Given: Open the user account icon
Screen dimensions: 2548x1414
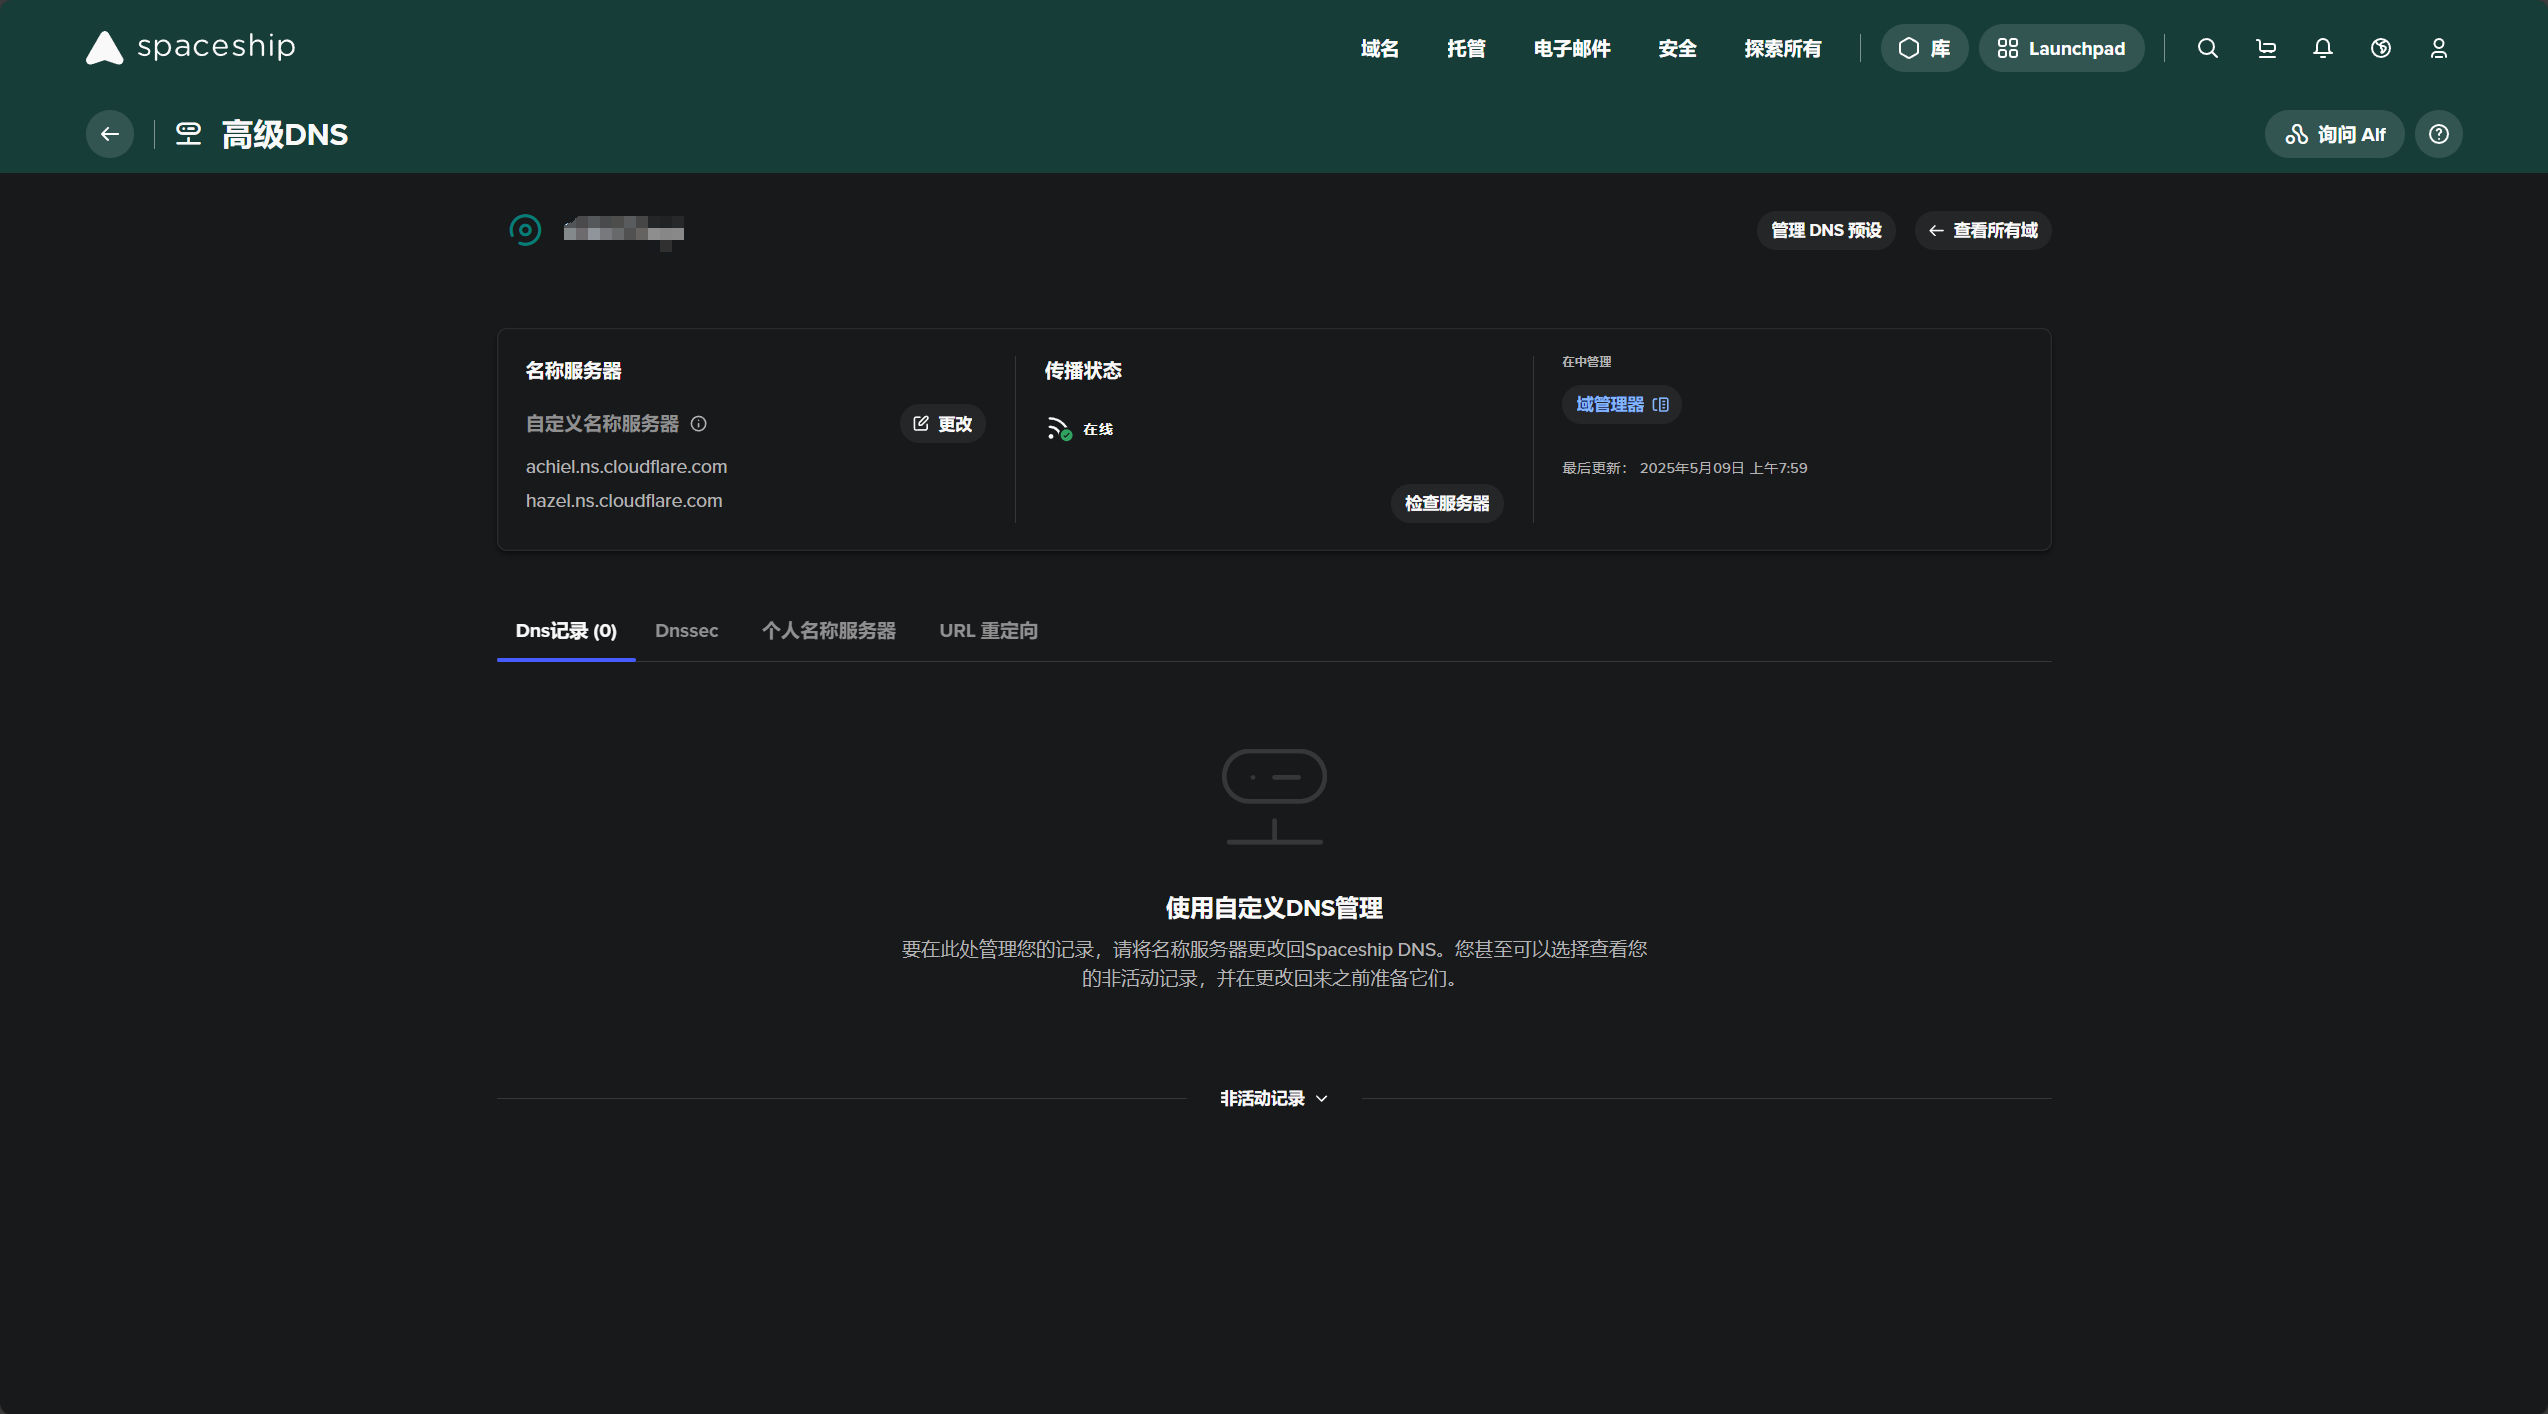Looking at the screenshot, I should [2438, 48].
